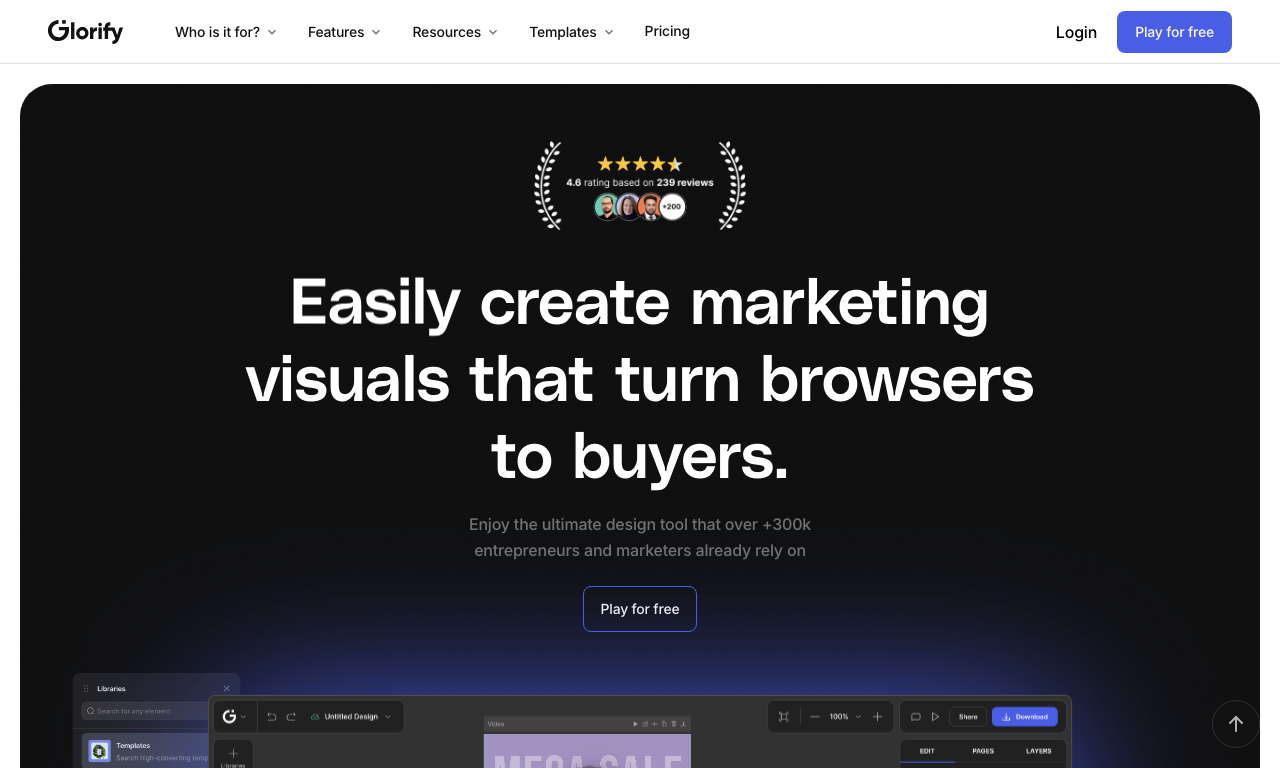The height and width of the screenshot is (768, 1280).
Task: Click the Login link
Action: tap(1076, 32)
